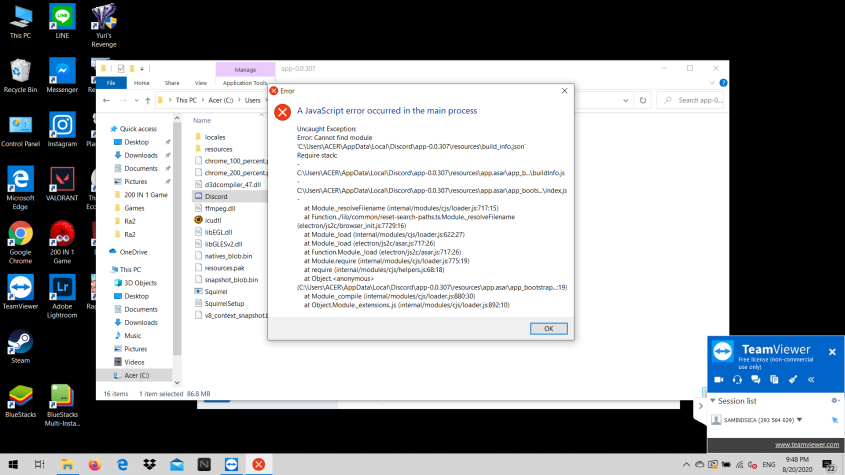Select Quick access in navigation pane

coord(133,129)
